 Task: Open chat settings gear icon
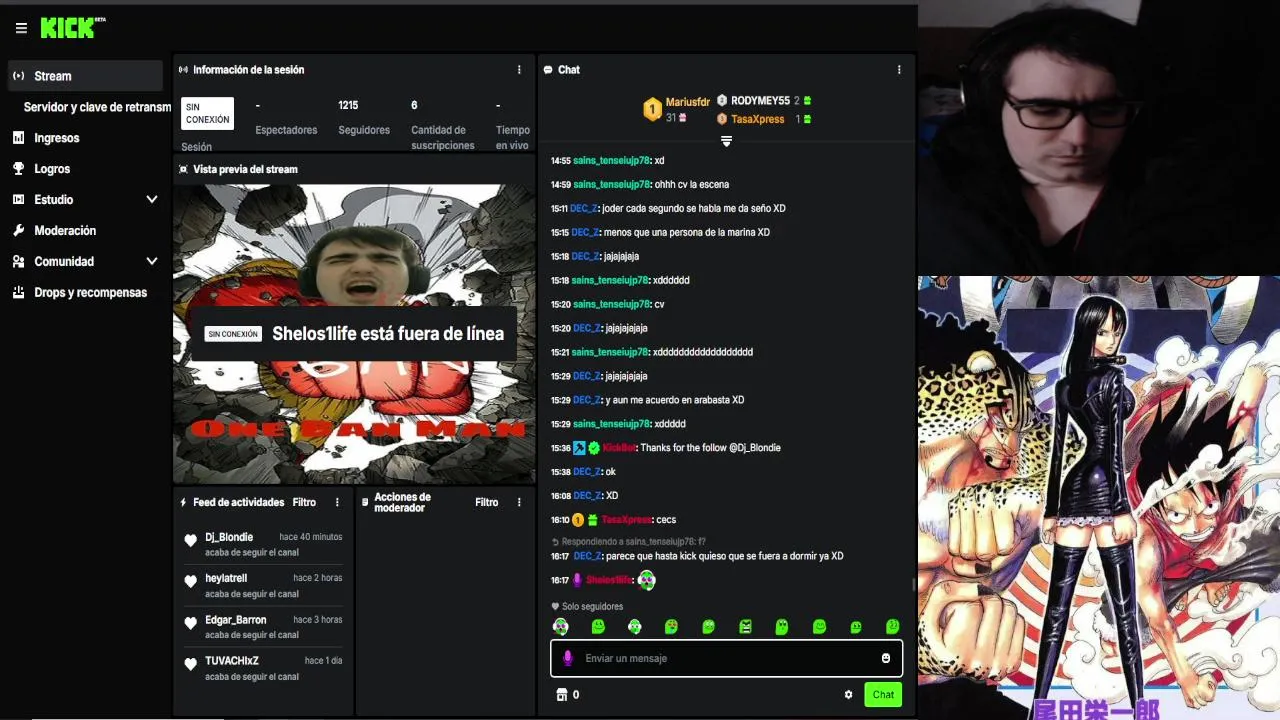click(849, 695)
